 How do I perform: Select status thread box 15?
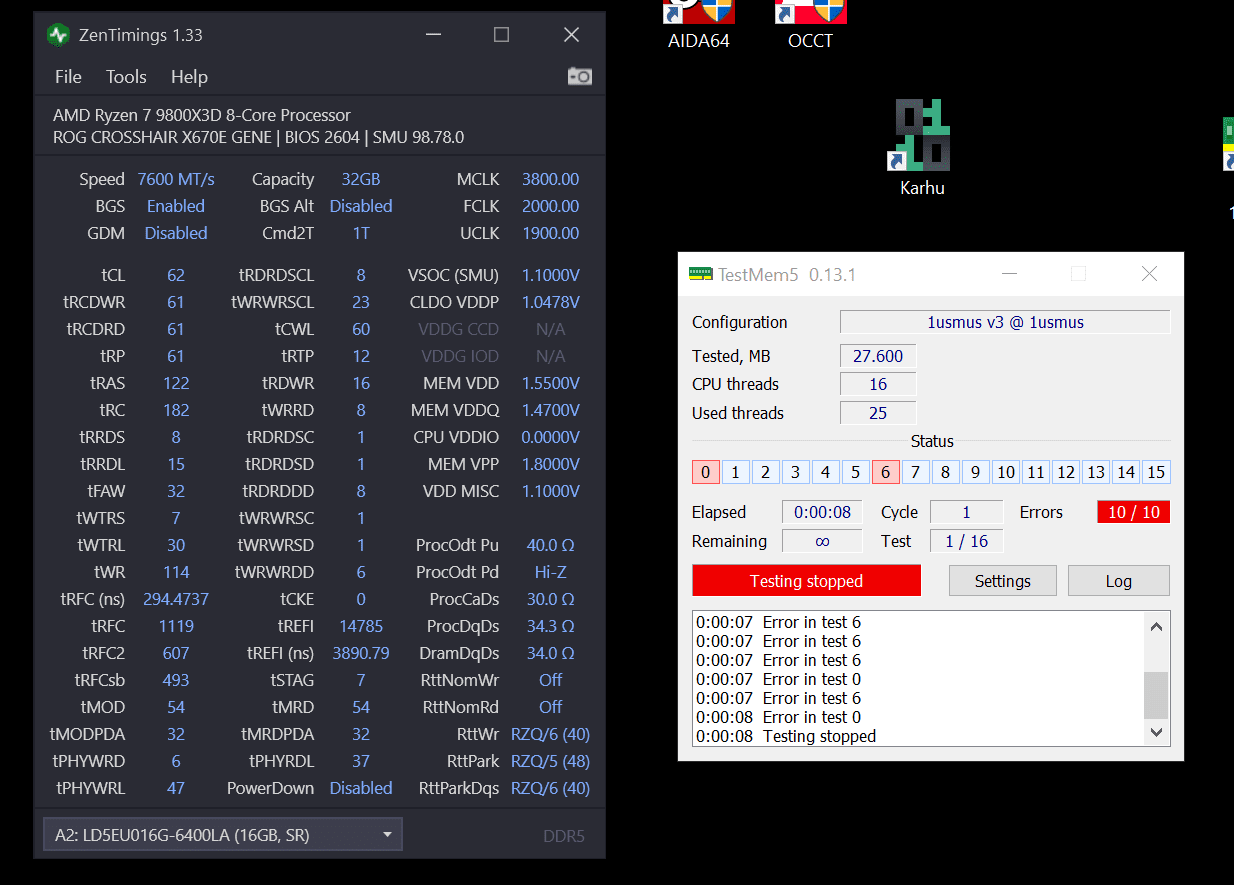click(x=1155, y=472)
